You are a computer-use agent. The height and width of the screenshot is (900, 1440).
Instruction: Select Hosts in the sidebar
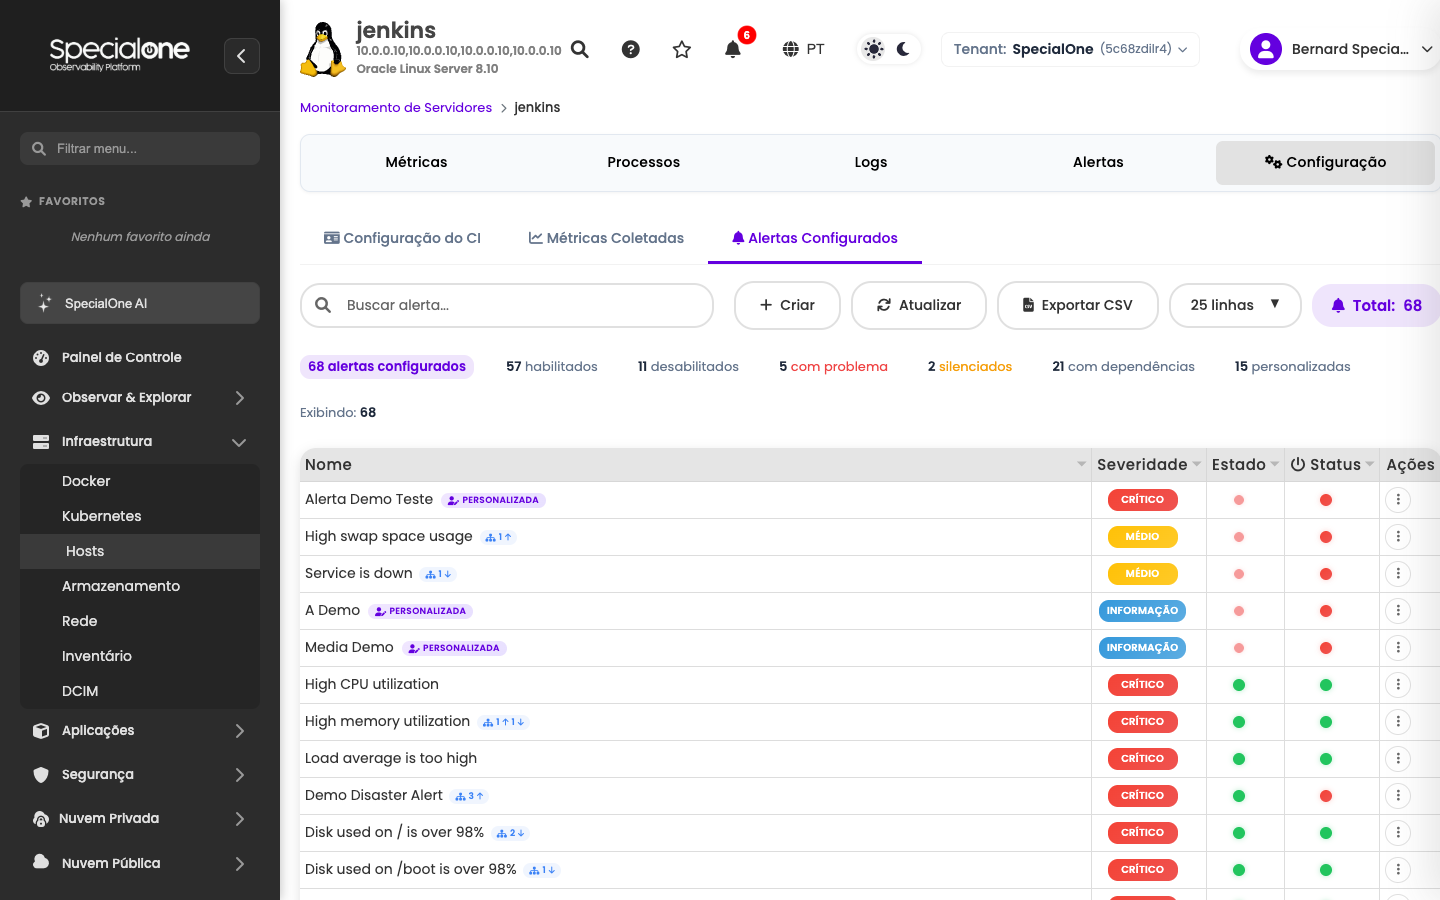140,551
